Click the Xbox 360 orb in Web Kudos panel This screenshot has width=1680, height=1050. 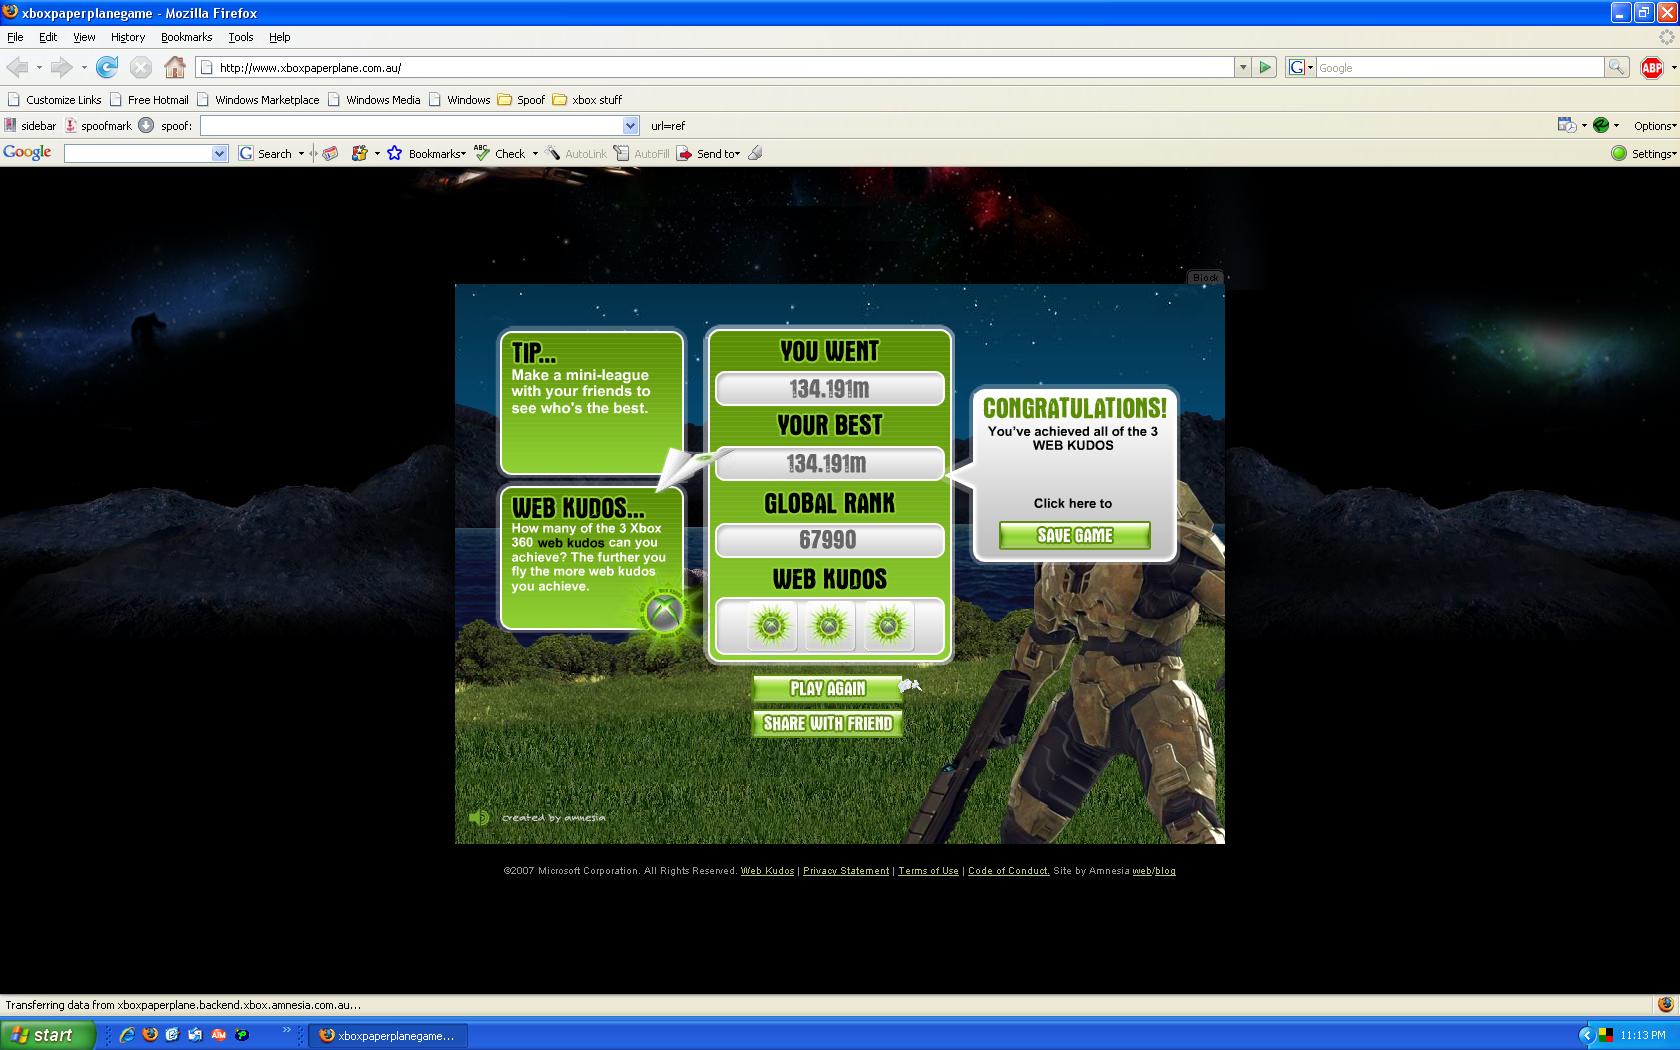664,612
